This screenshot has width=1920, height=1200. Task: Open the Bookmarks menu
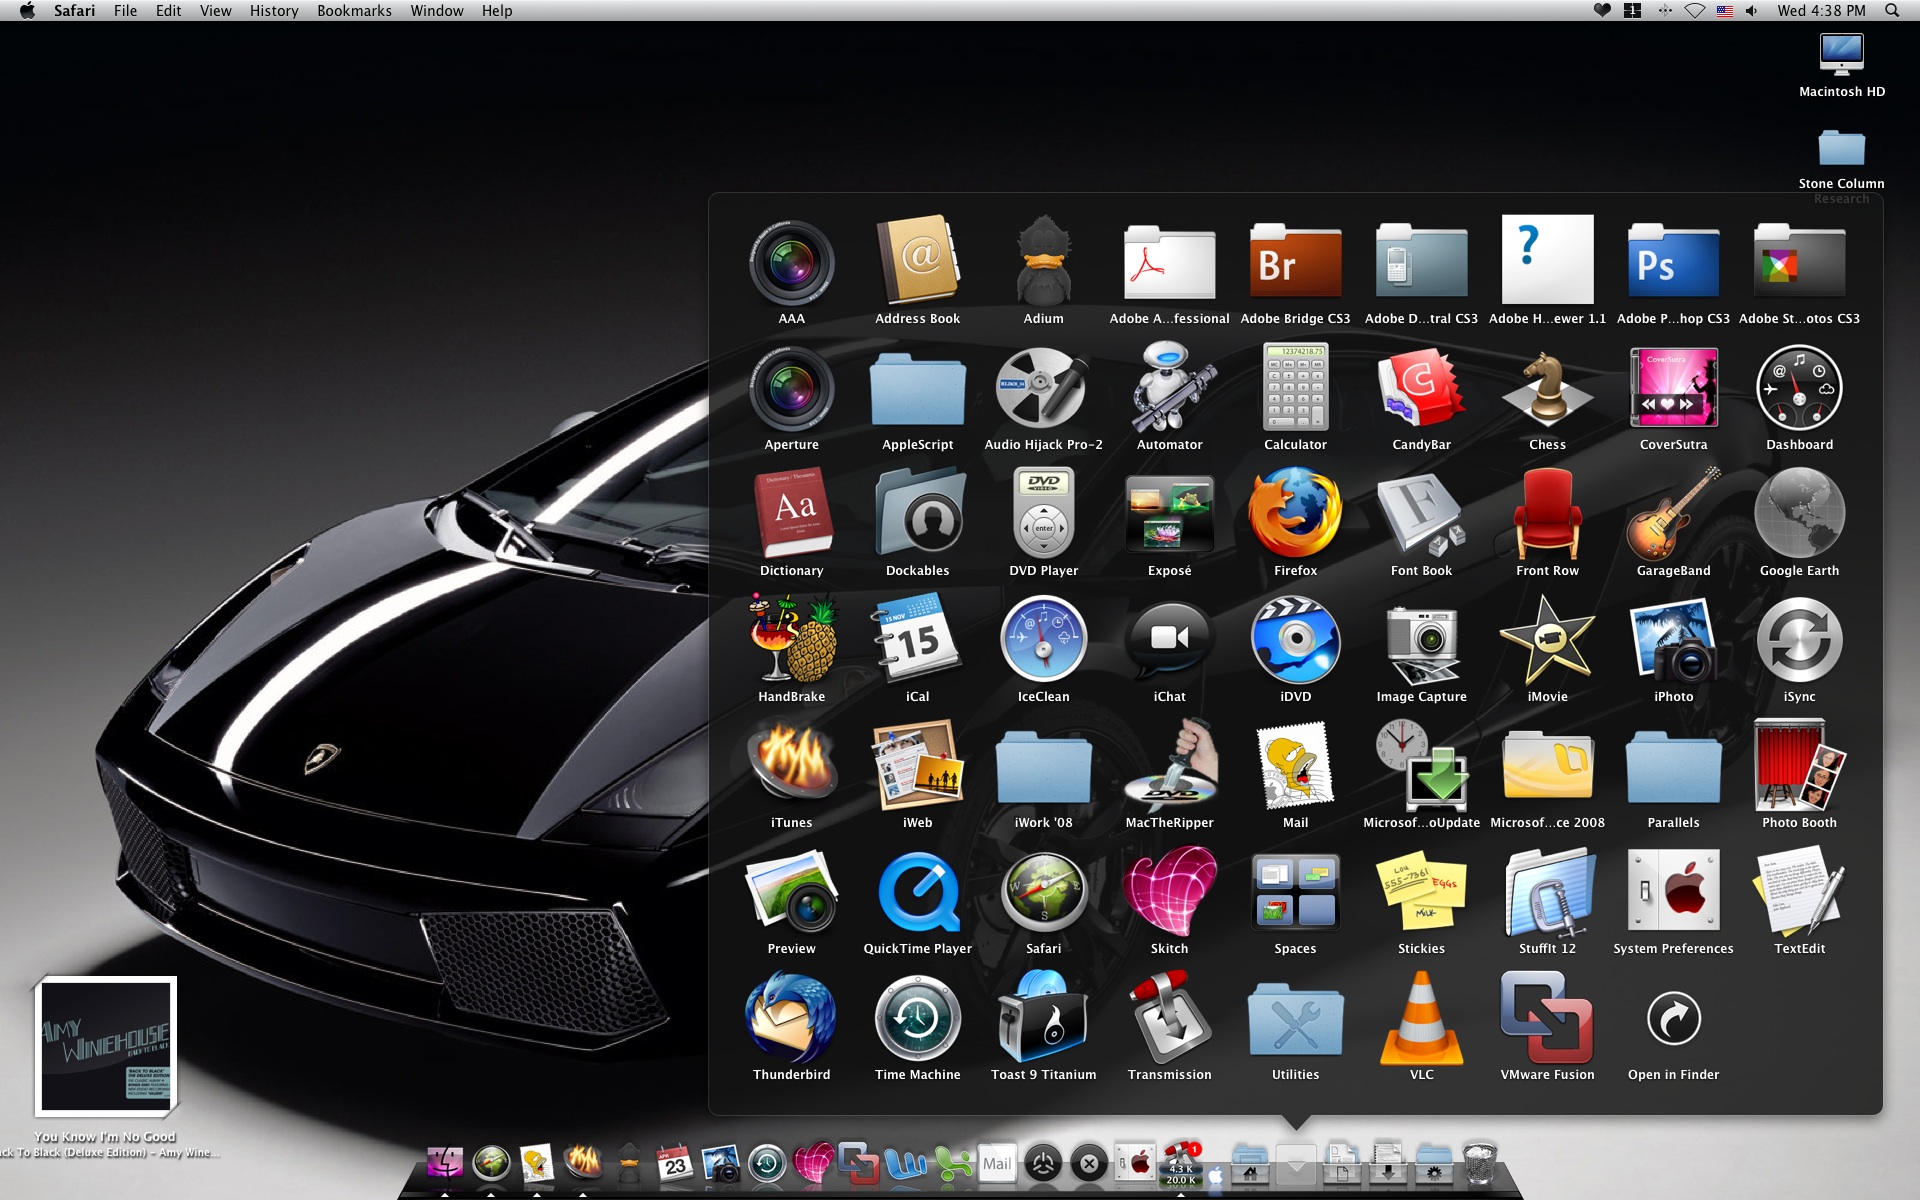(x=354, y=11)
